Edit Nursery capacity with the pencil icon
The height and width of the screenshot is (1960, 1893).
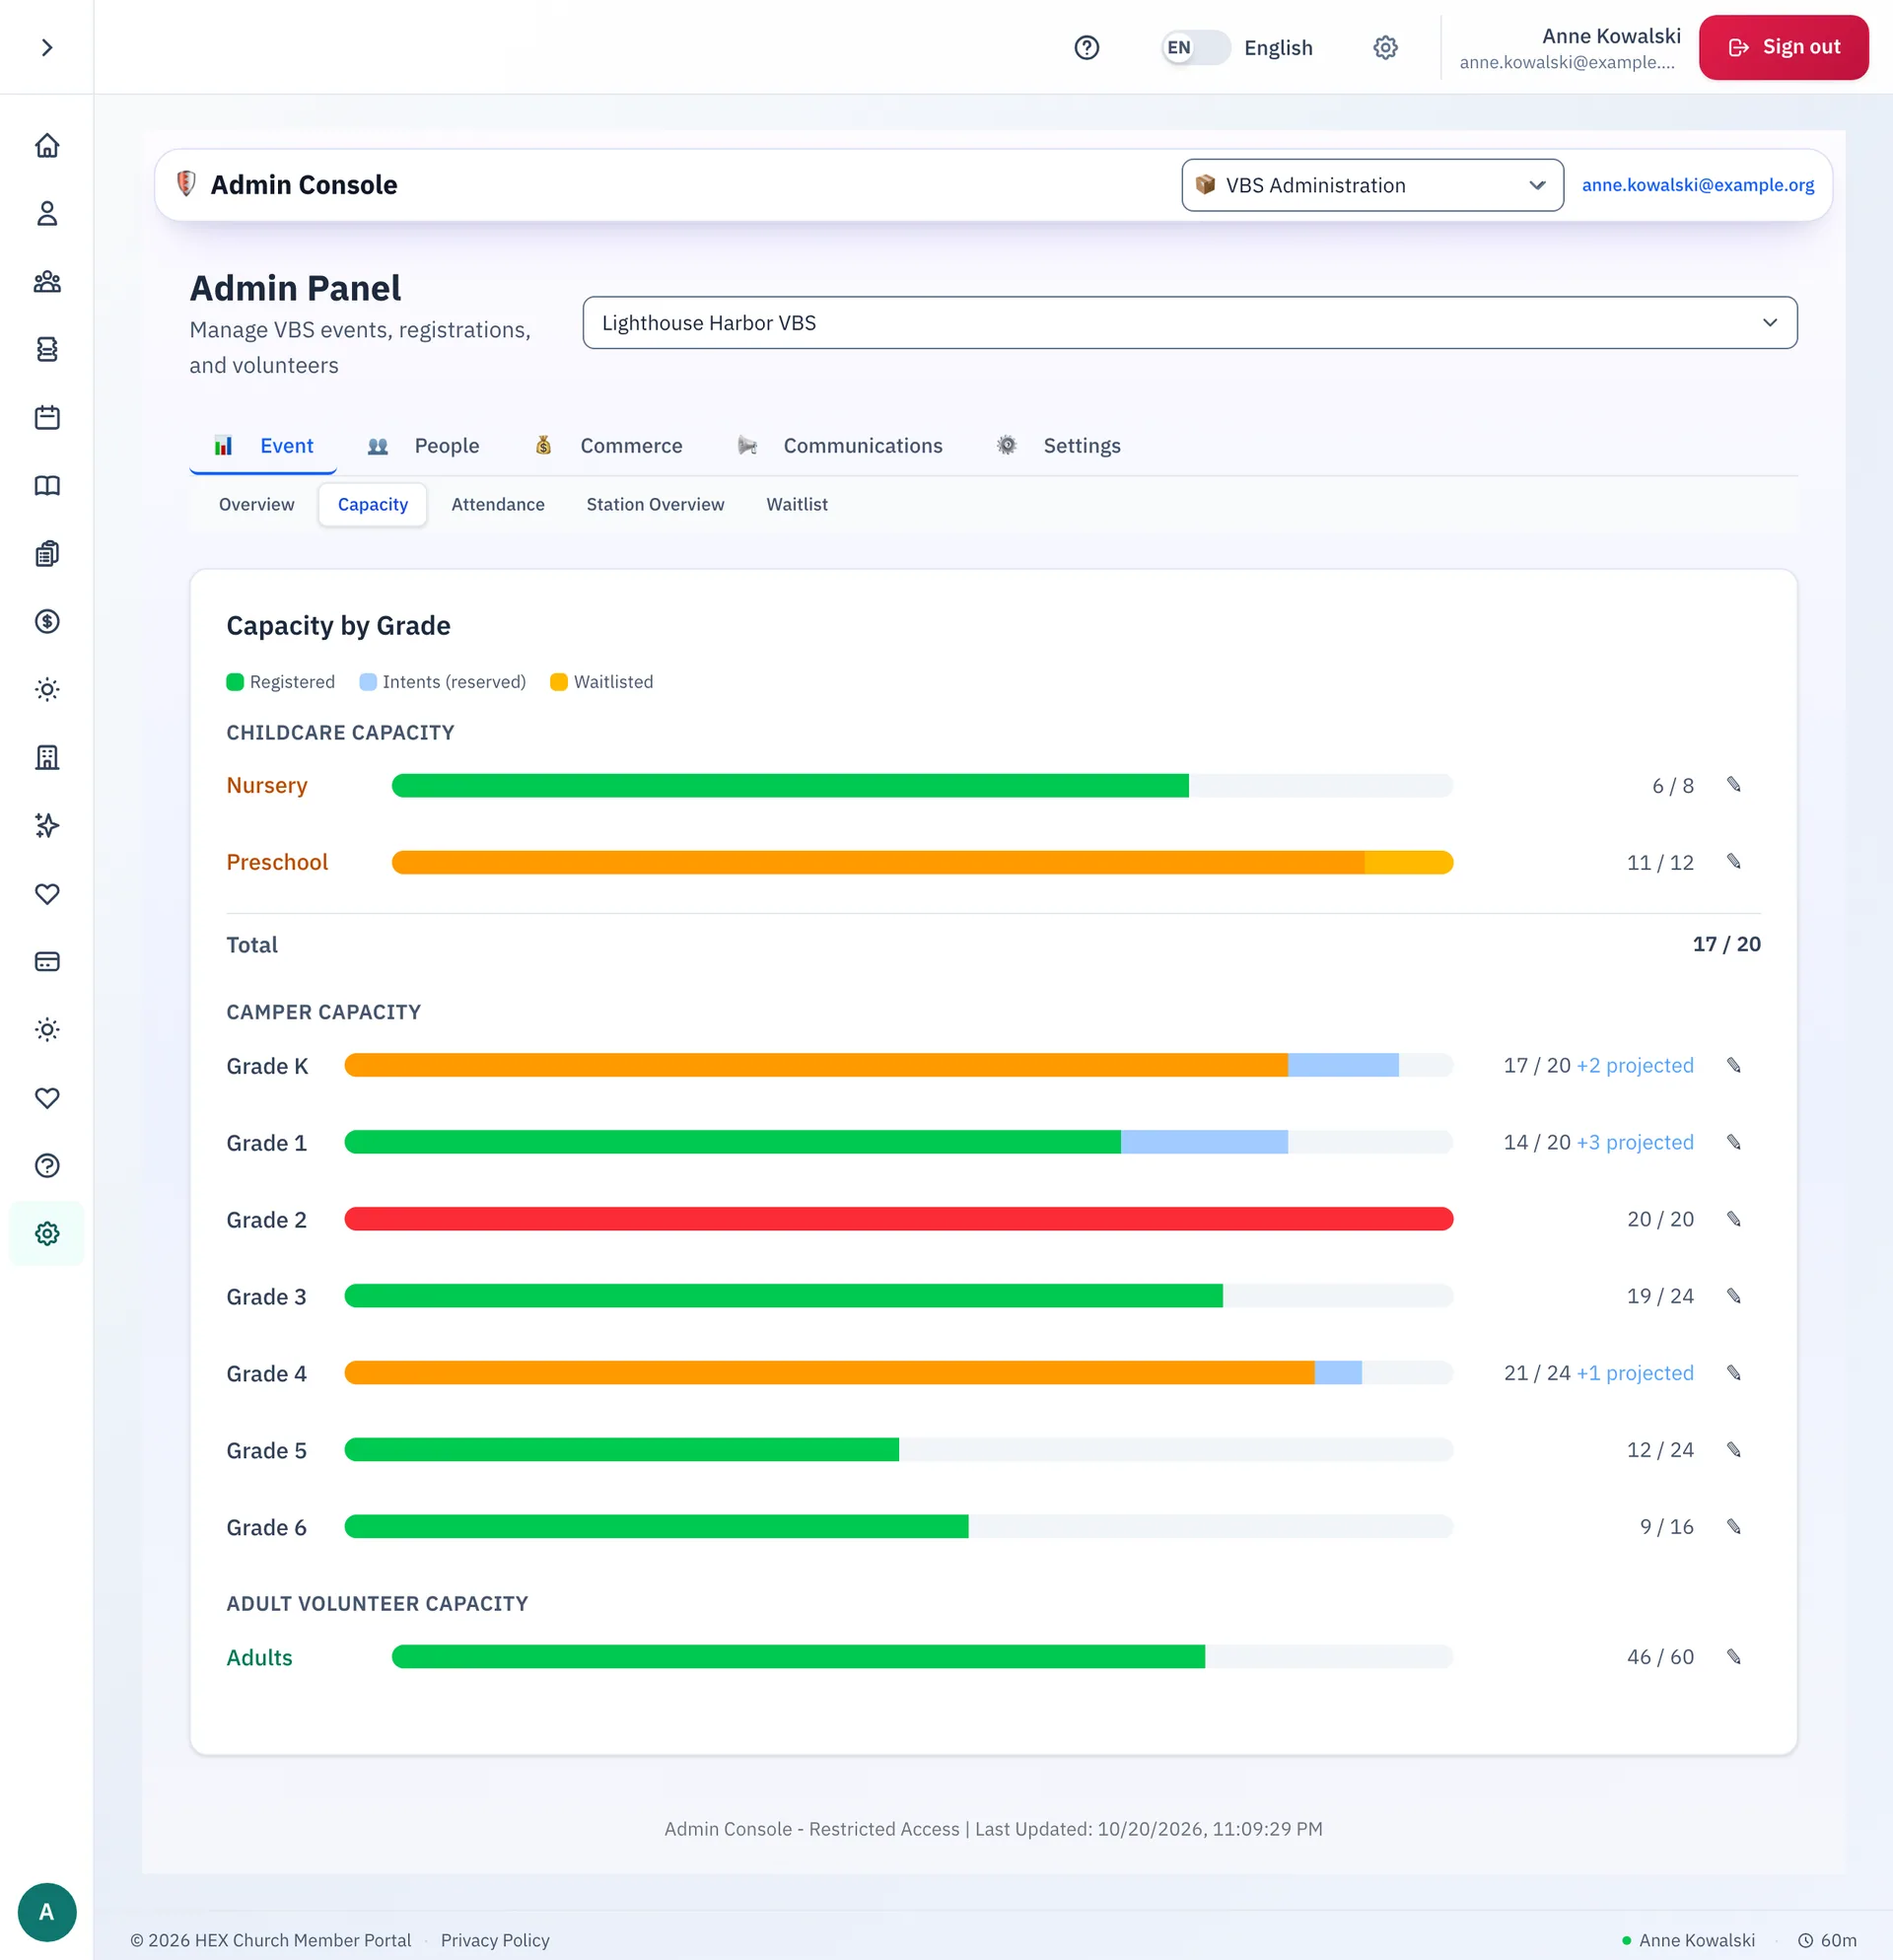click(1734, 785)
